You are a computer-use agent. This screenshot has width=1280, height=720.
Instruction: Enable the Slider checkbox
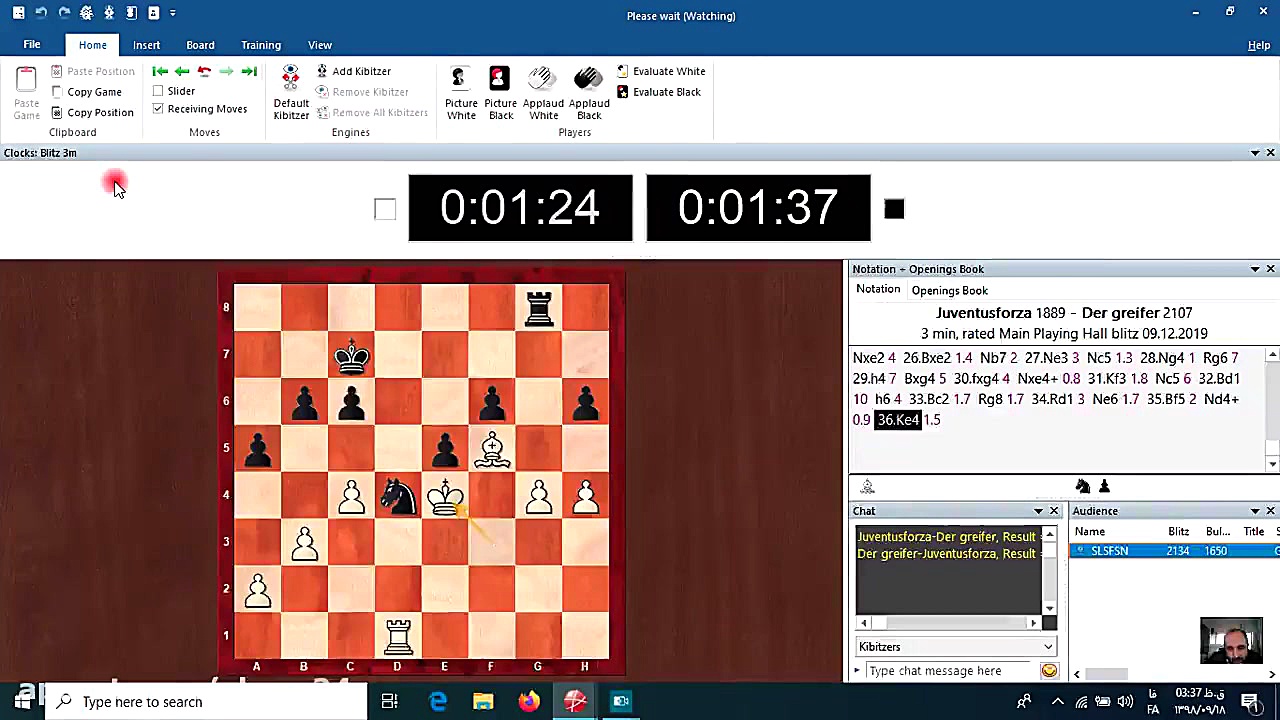coord(158,91)
